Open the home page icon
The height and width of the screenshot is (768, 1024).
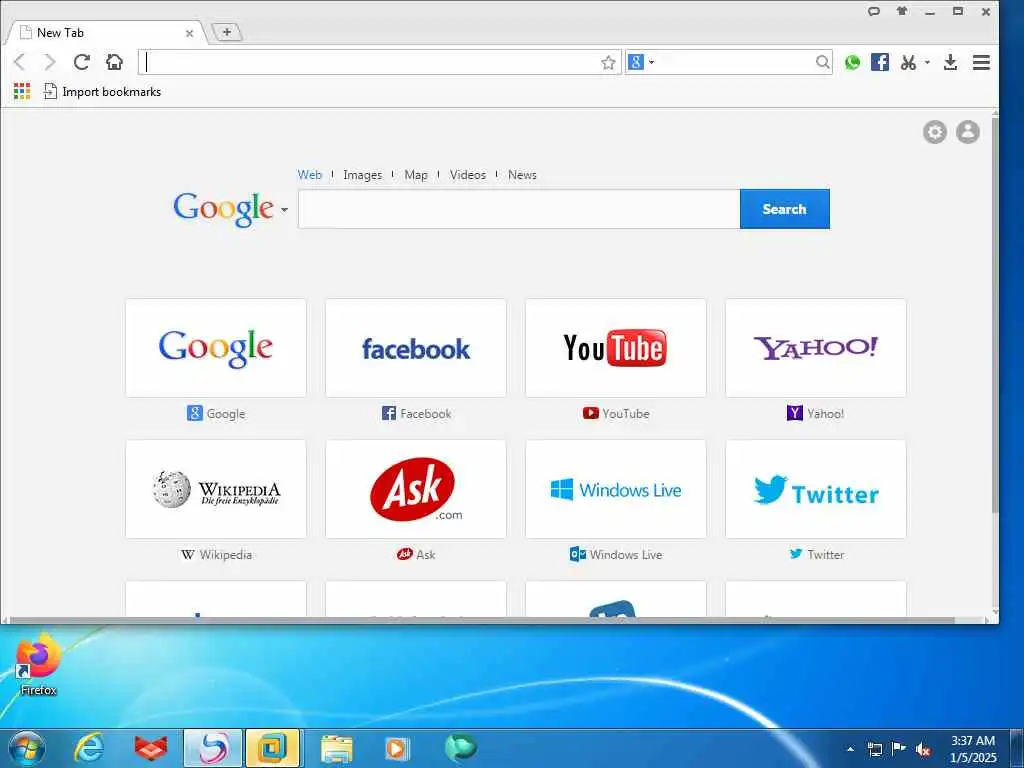point(114,62)
